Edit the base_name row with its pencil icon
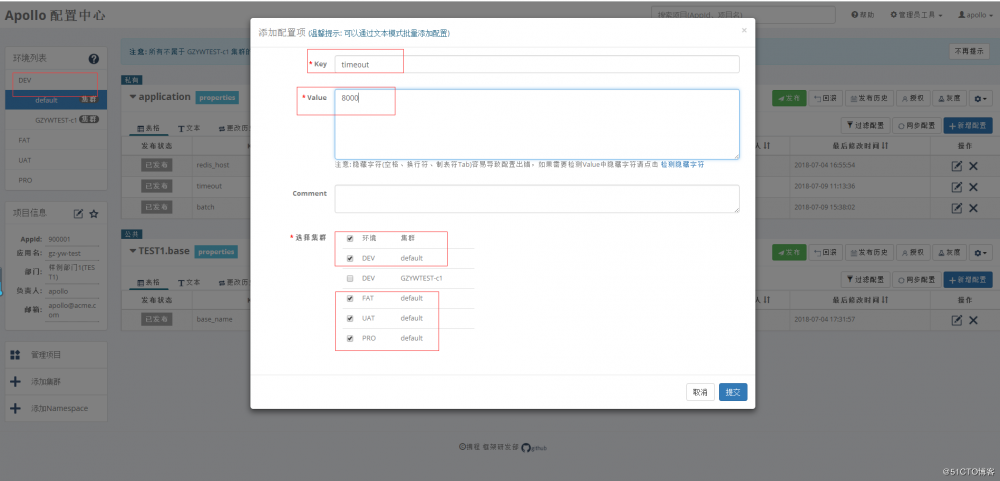This screenshot has height=481, width=1000. (957, 320)
